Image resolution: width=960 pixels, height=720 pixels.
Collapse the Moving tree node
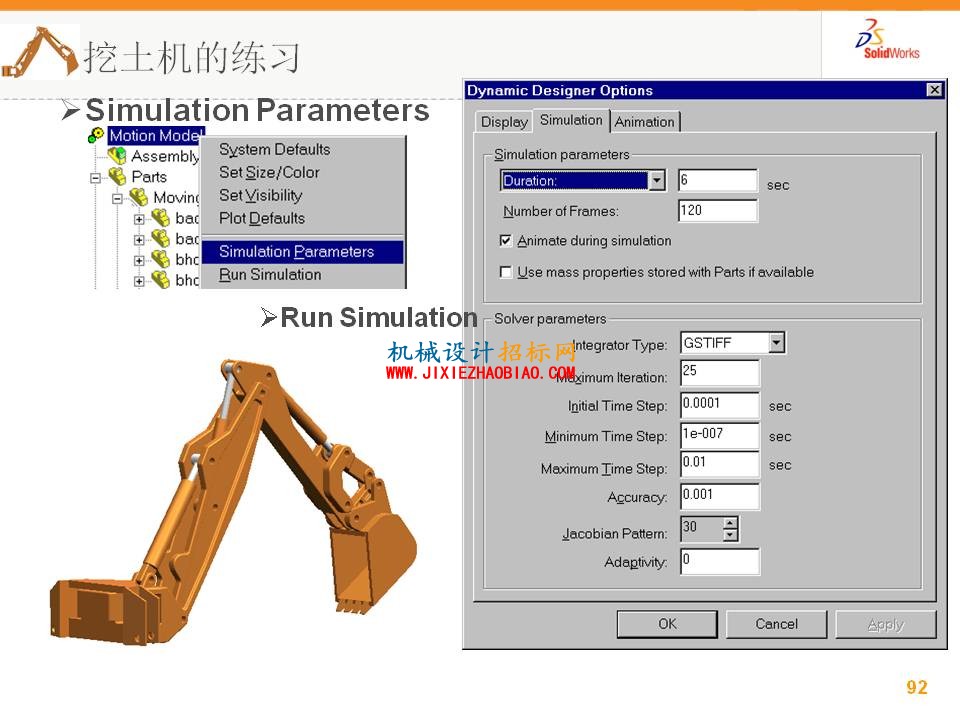118,199
